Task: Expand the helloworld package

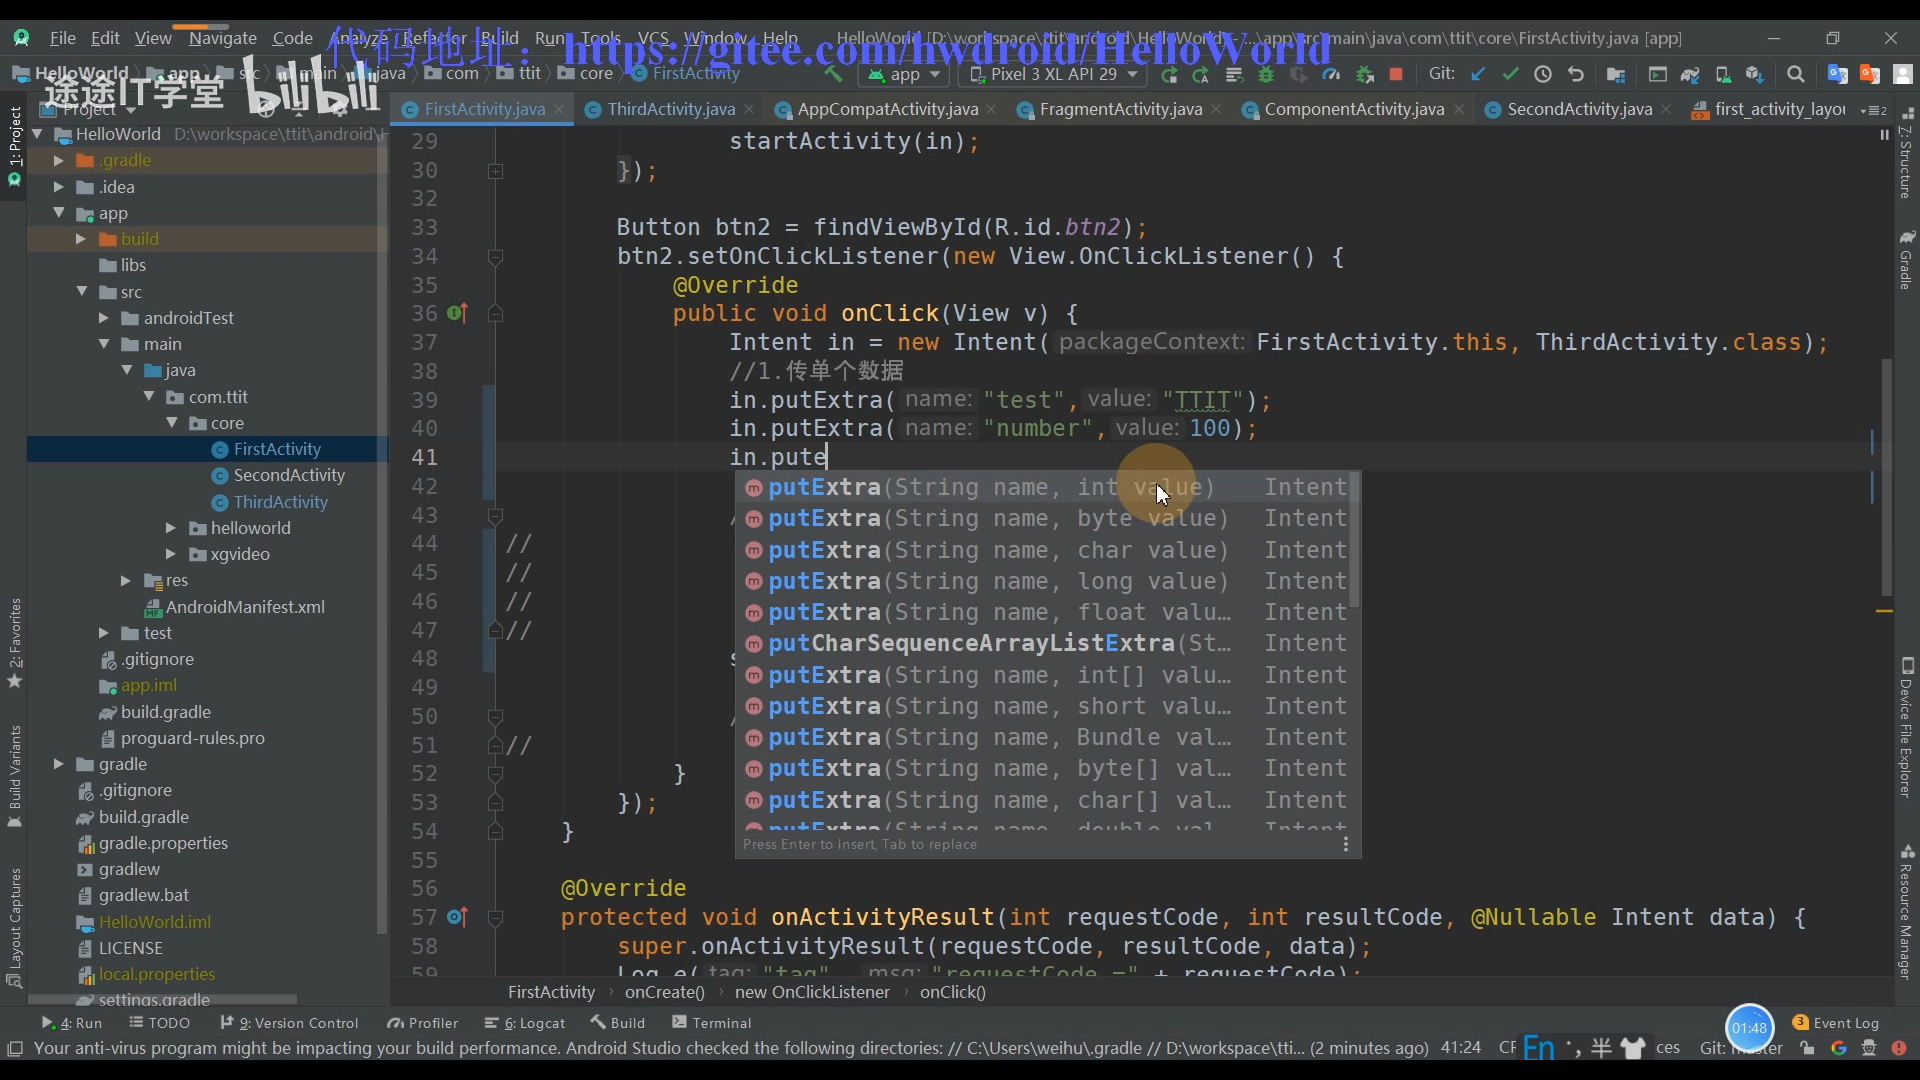Action: pyautogui.click(x=170, y=528)
